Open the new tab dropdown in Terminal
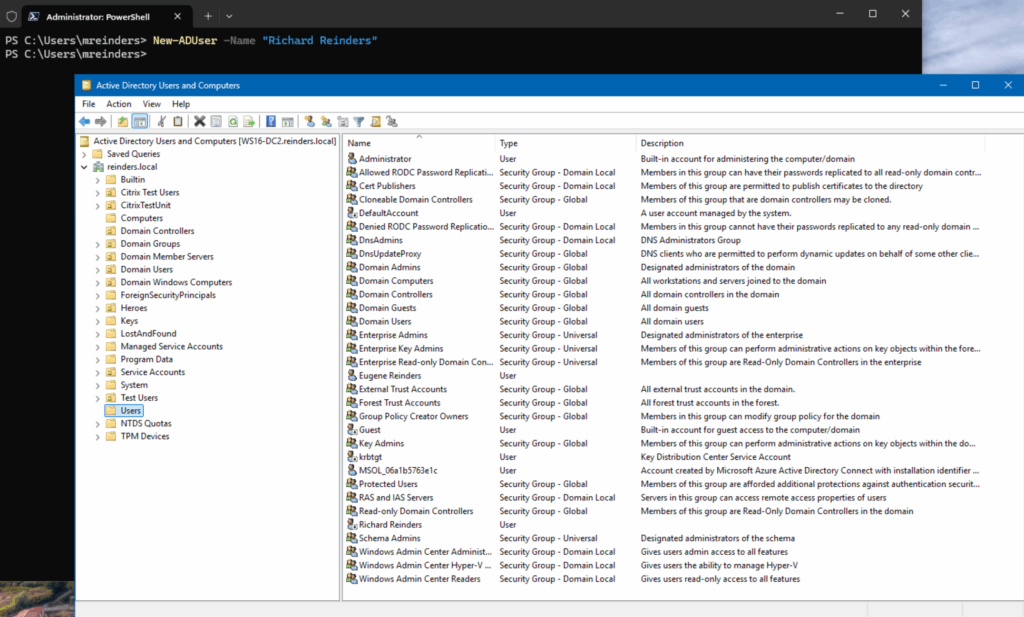 point(229,16)
